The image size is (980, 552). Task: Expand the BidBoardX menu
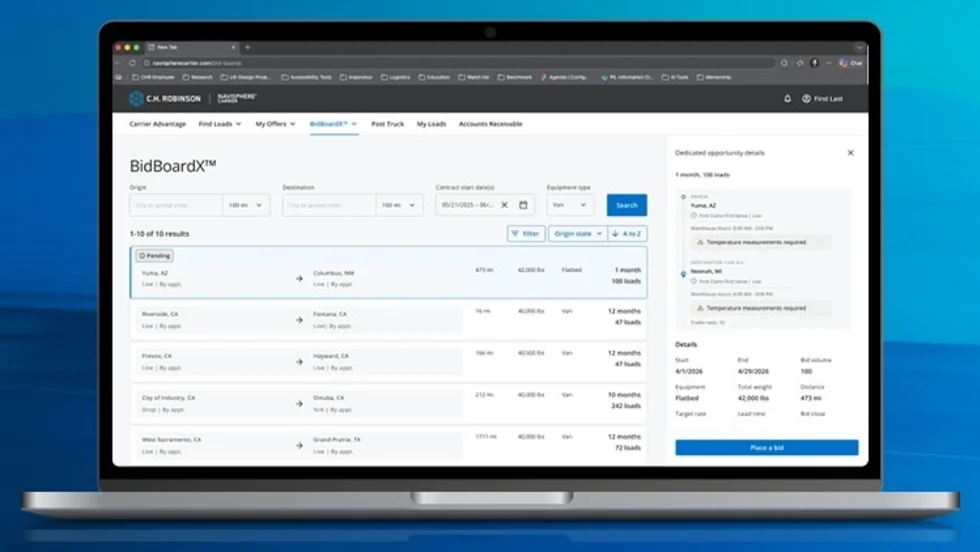point(334,124)
